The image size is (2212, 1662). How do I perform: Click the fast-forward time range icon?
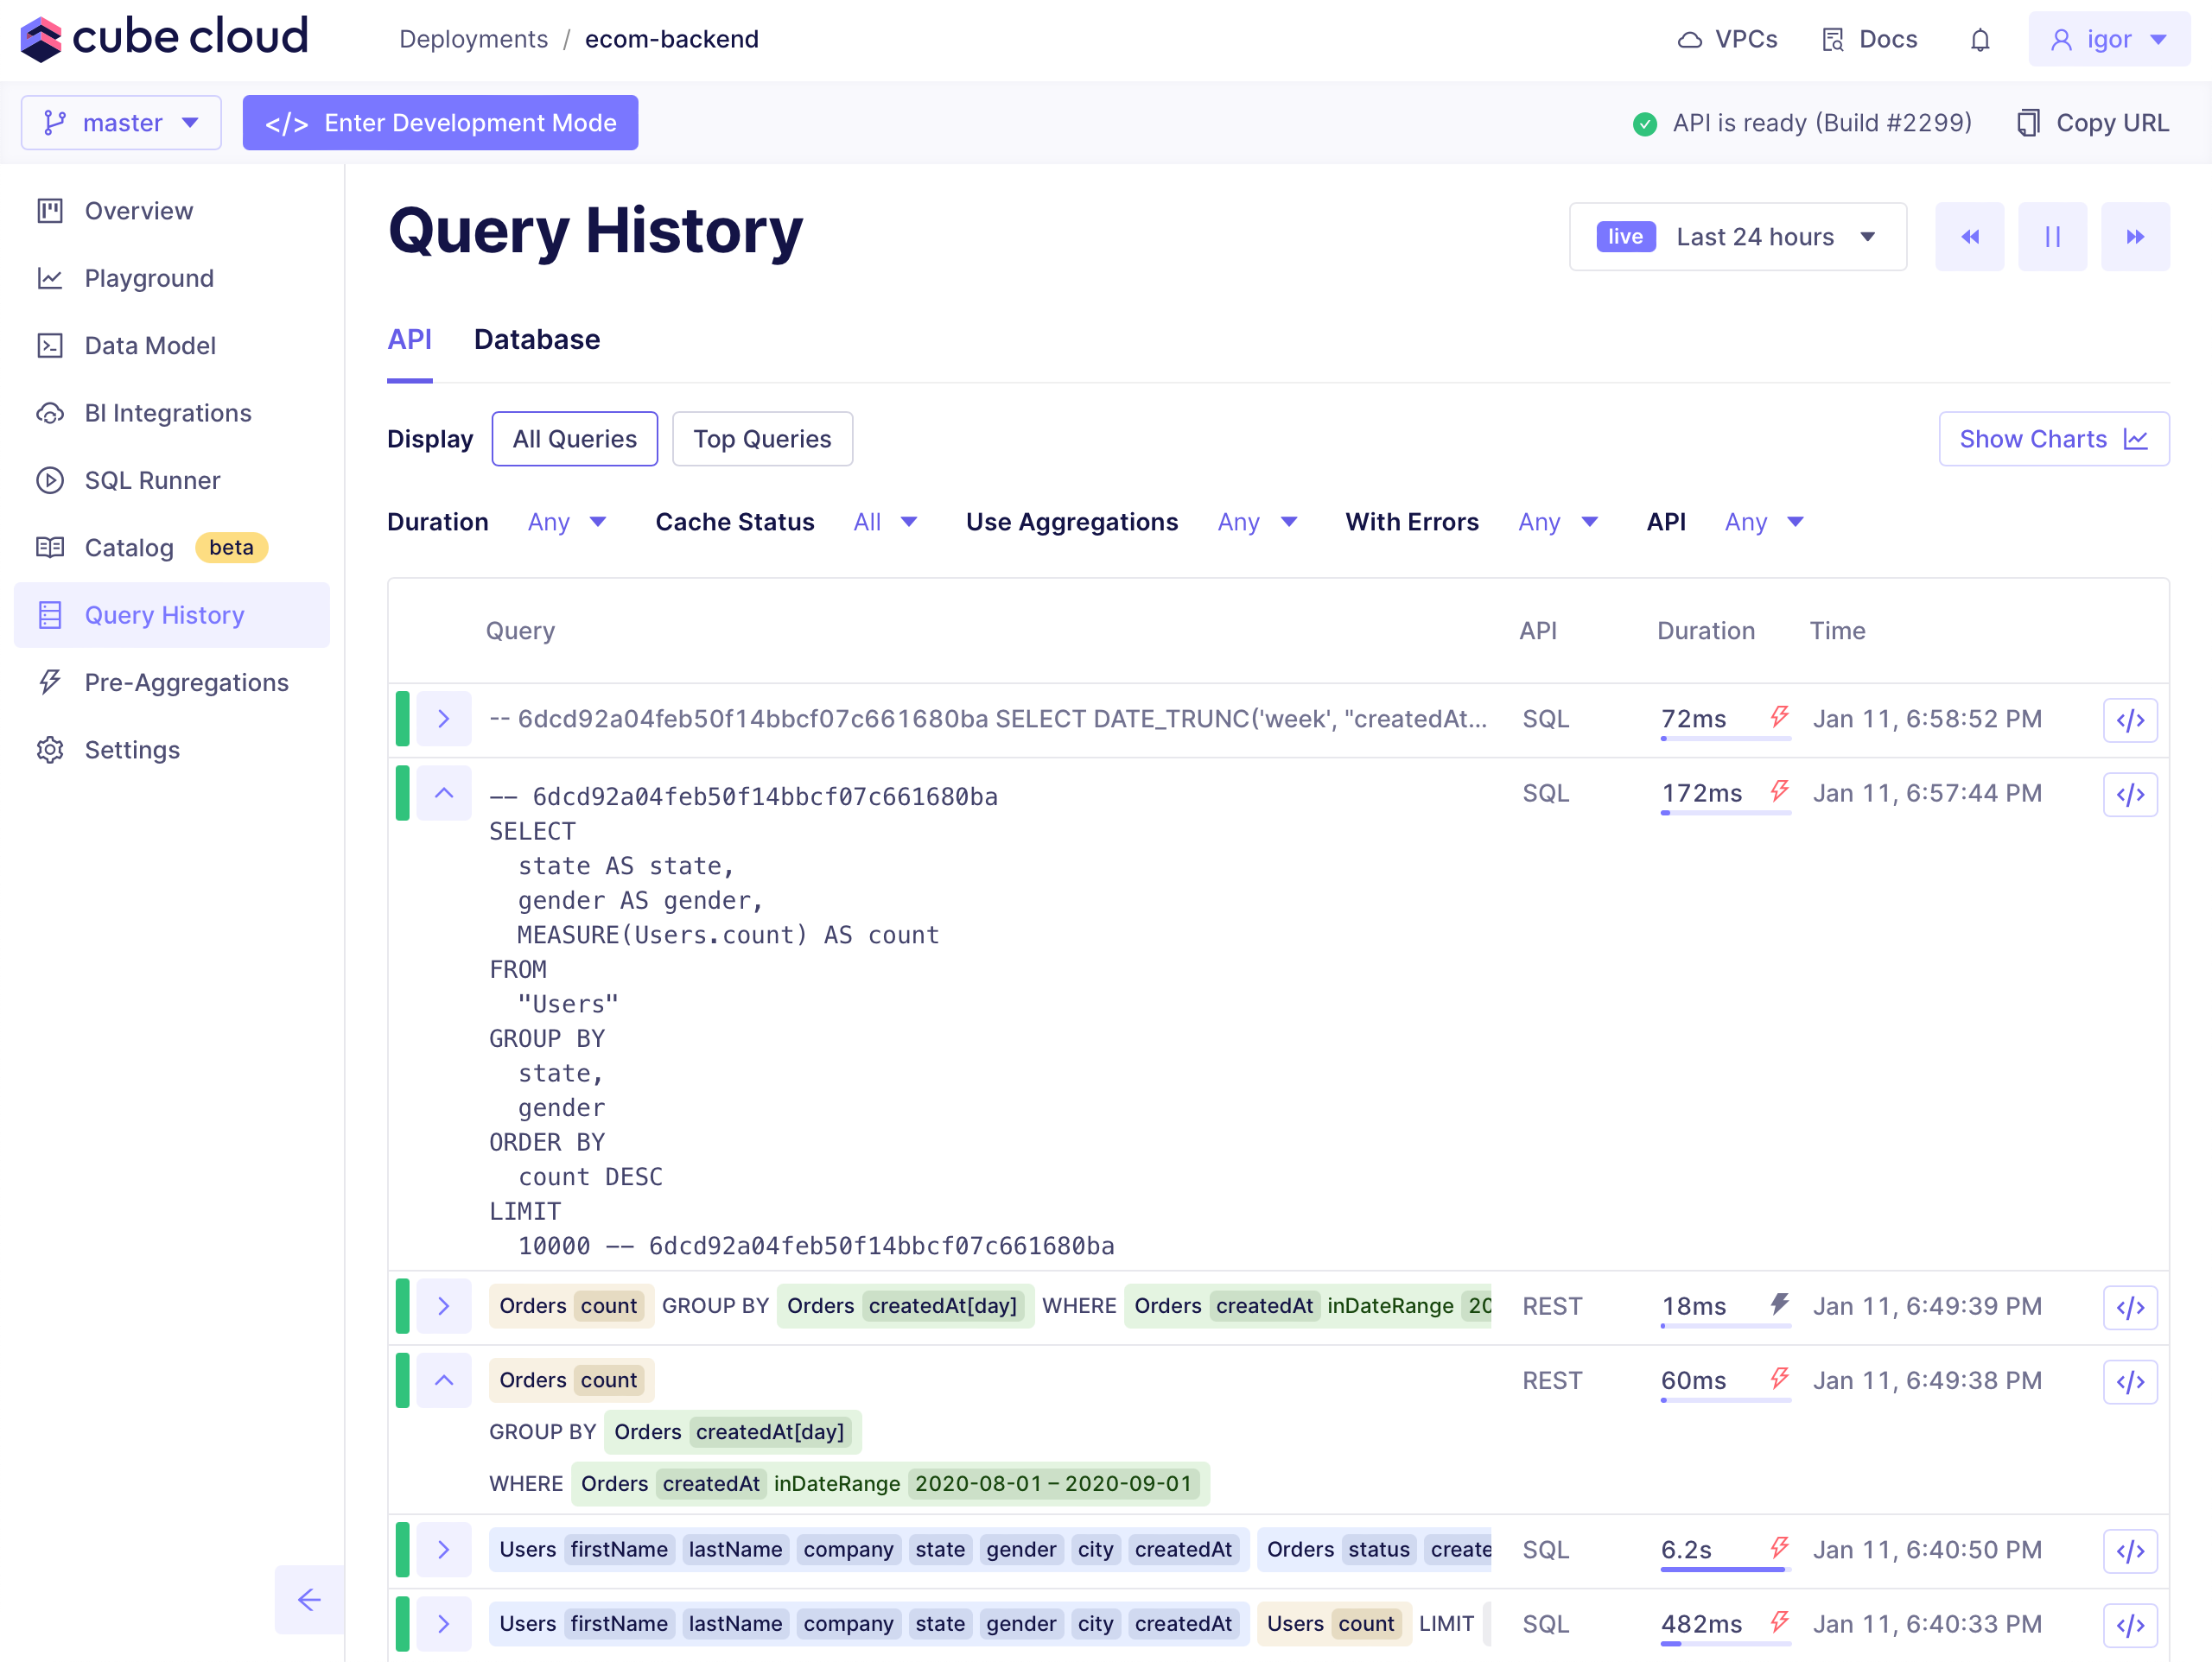(2134, 237)
